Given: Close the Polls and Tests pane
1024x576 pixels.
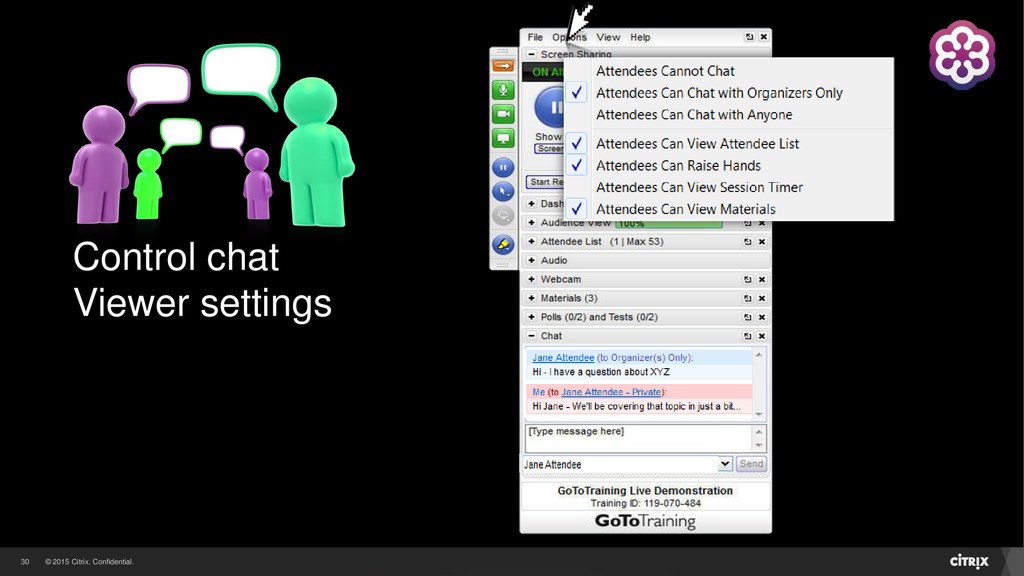Looking at the screenshot, I should pyautogui.click(x=761, y=317).
